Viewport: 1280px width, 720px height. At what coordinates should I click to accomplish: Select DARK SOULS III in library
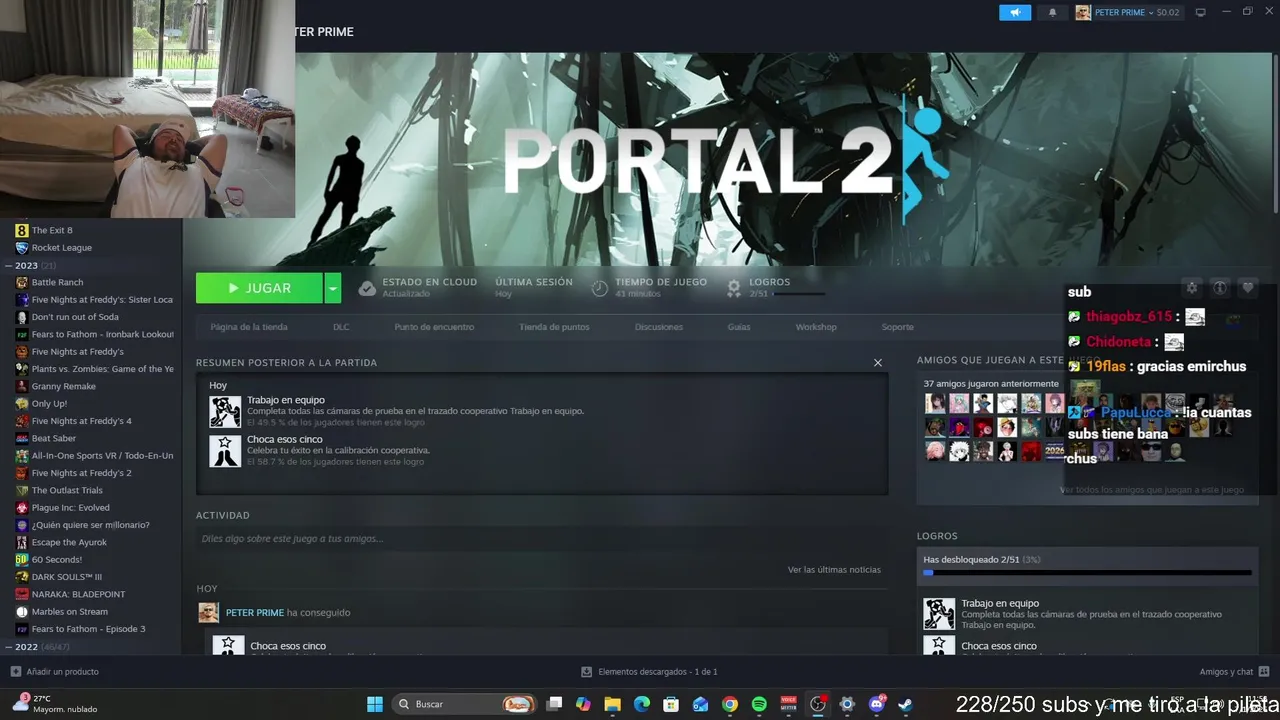click(66, 577)
